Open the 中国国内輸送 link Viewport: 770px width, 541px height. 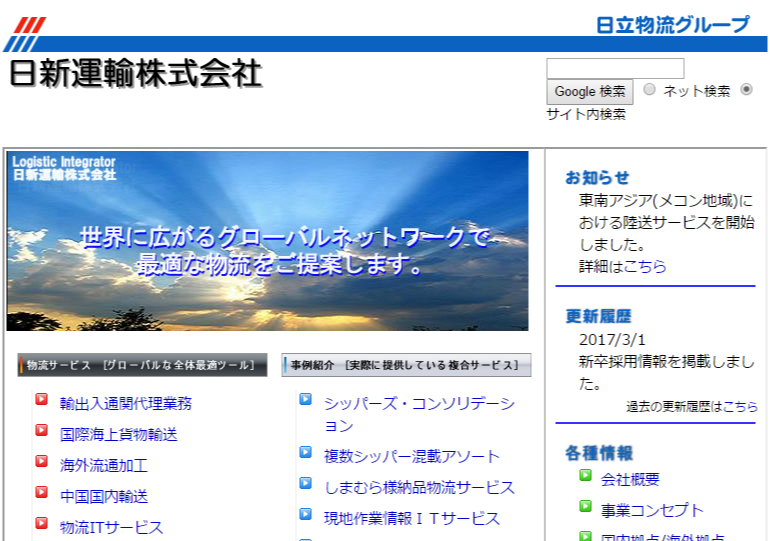tap(104, 496)
